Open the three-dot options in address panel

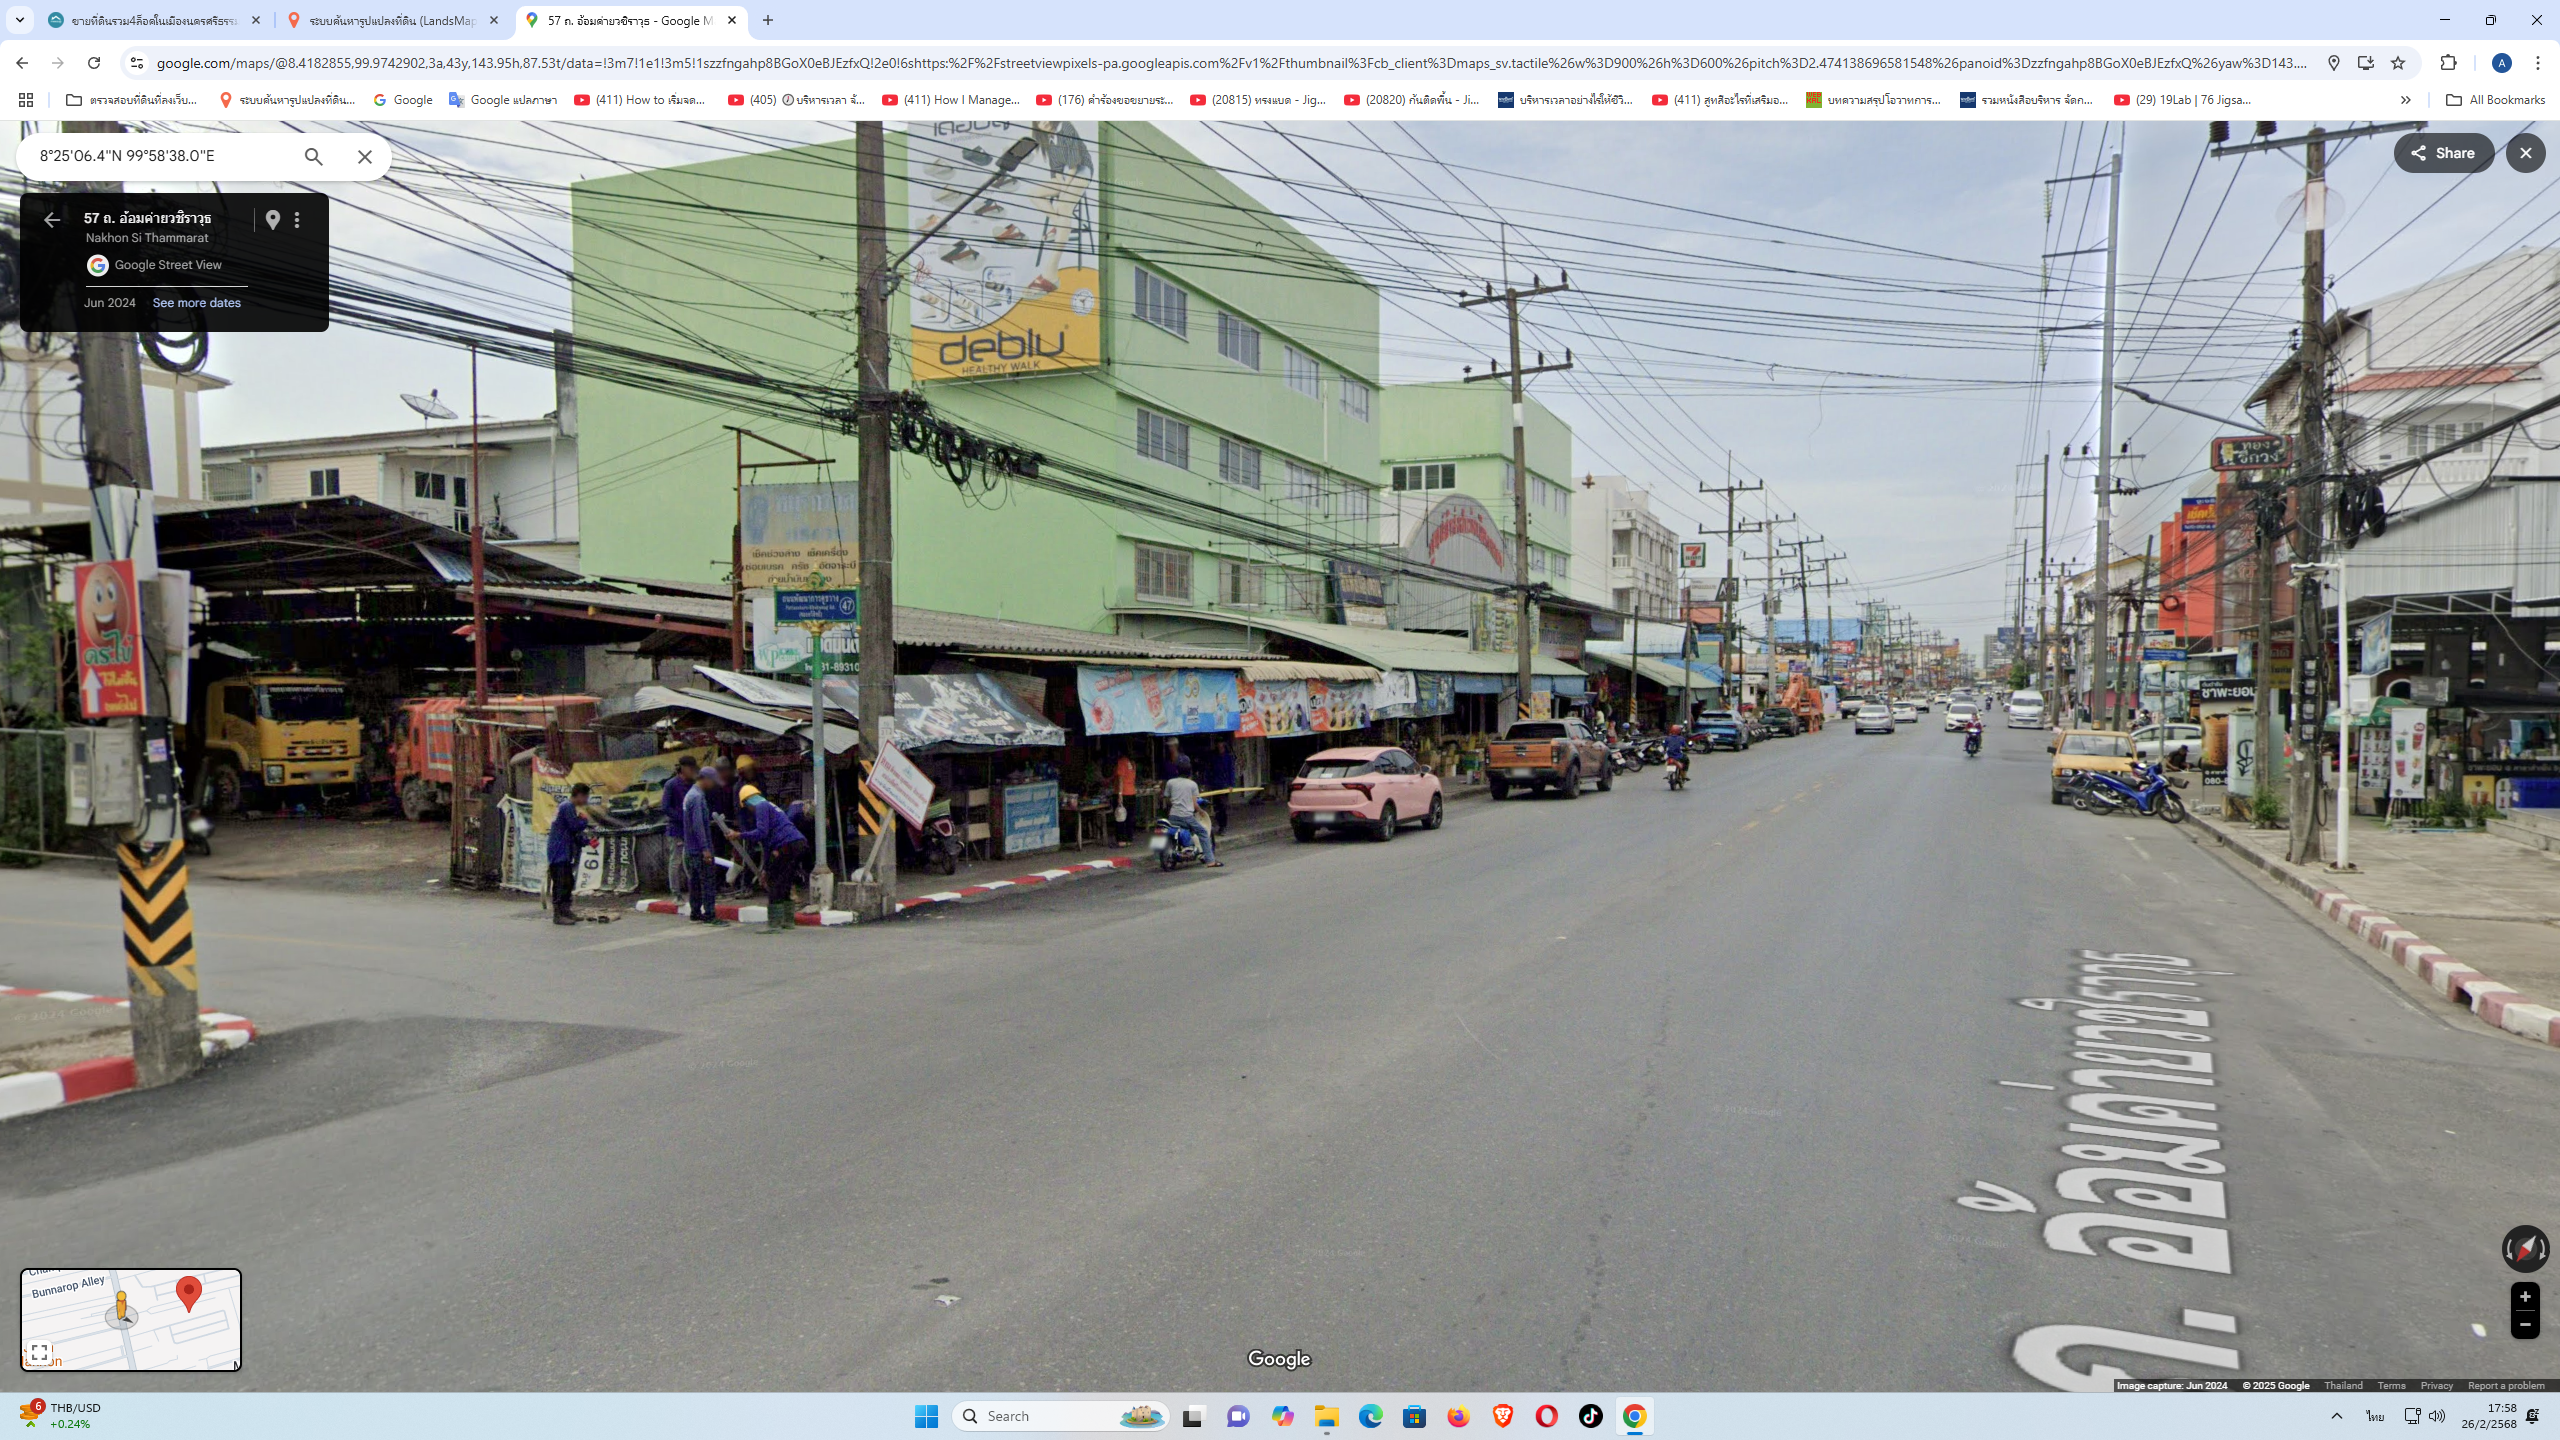297,219
